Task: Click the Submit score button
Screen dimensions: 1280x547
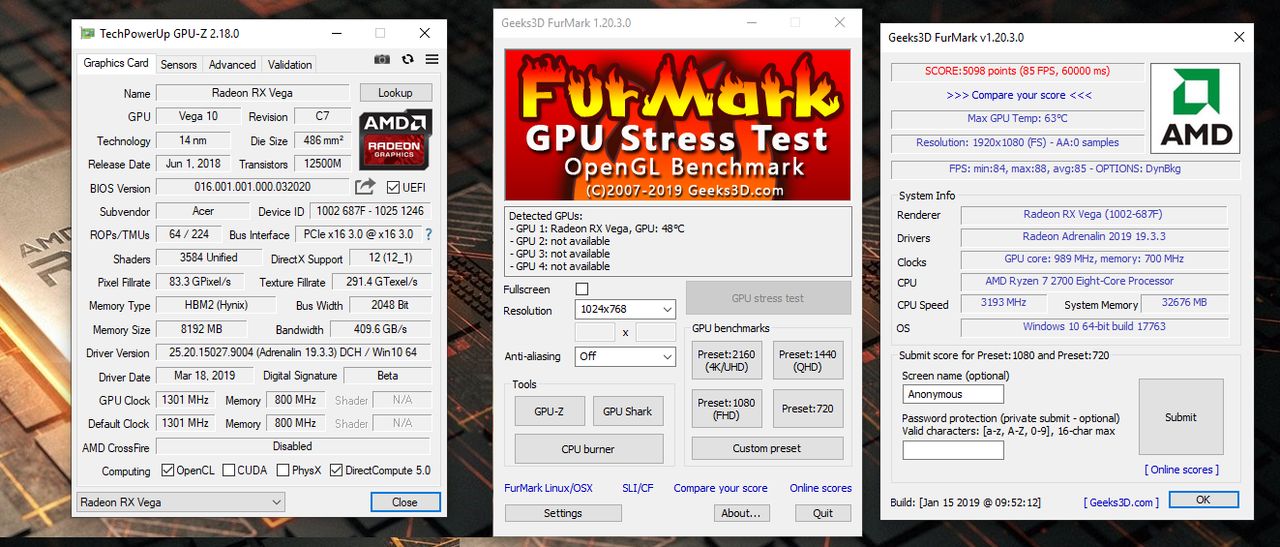Action: pos(1181,417)
